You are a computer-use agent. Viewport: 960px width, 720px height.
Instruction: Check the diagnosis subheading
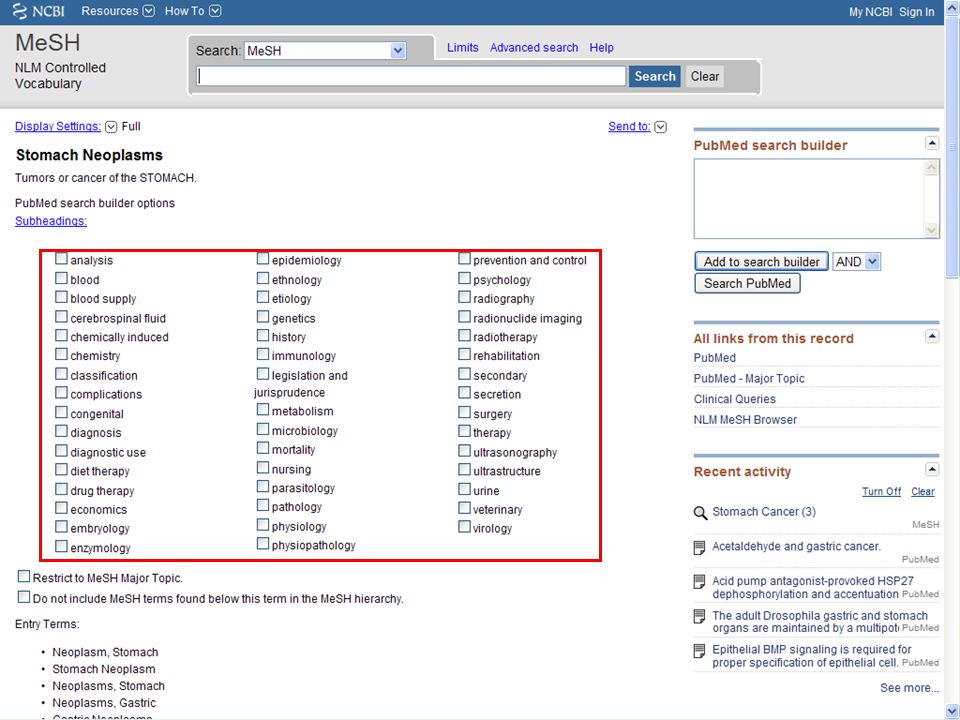(x=61, y=432)
